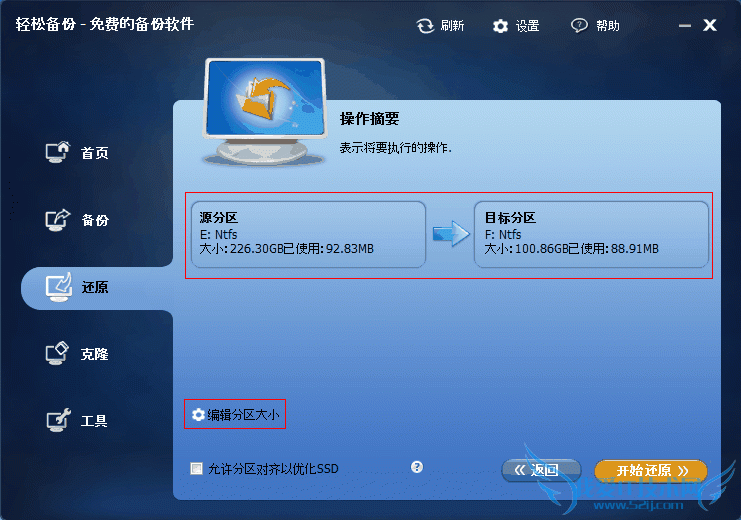
Task: Click the question mark help icon for SSD option
Action: tap(416, 467)
